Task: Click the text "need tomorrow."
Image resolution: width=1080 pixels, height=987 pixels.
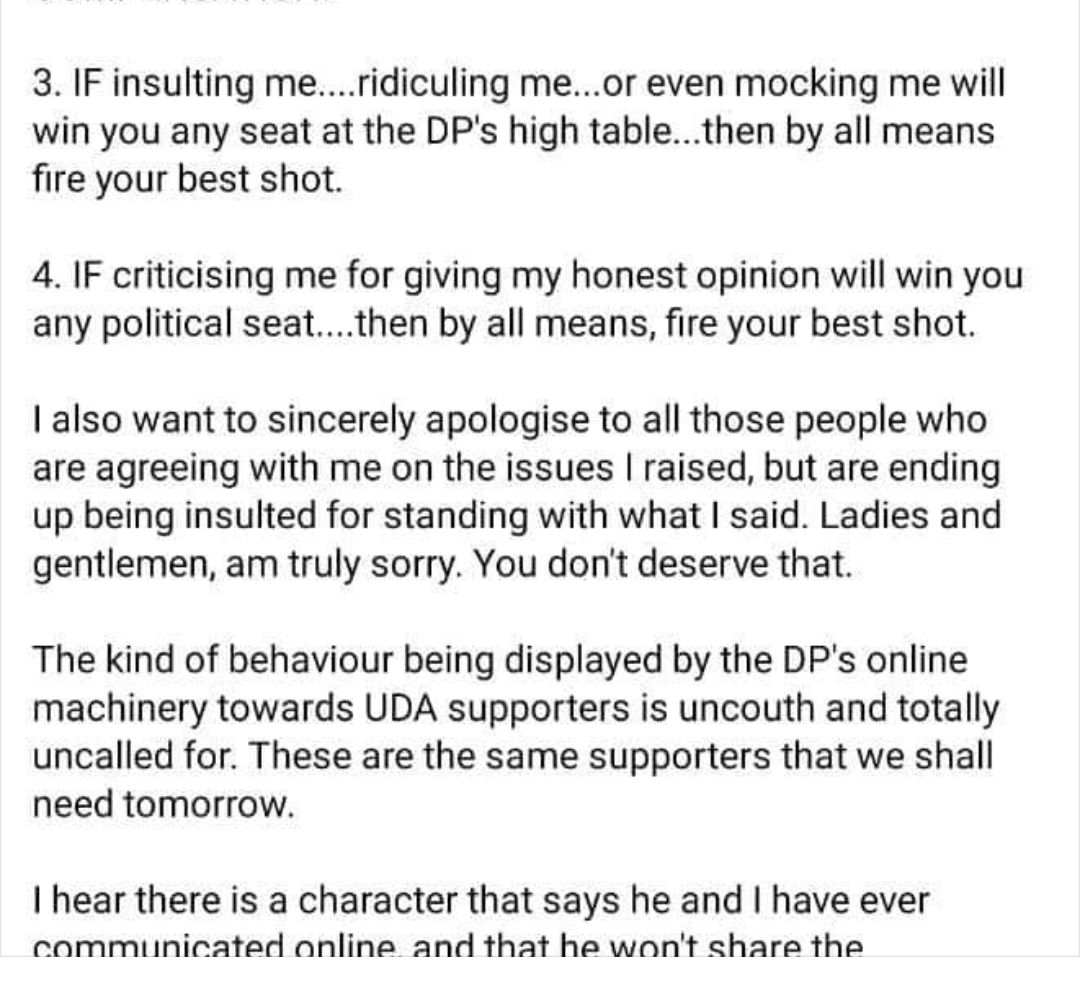Action: (x=164, y=804)
